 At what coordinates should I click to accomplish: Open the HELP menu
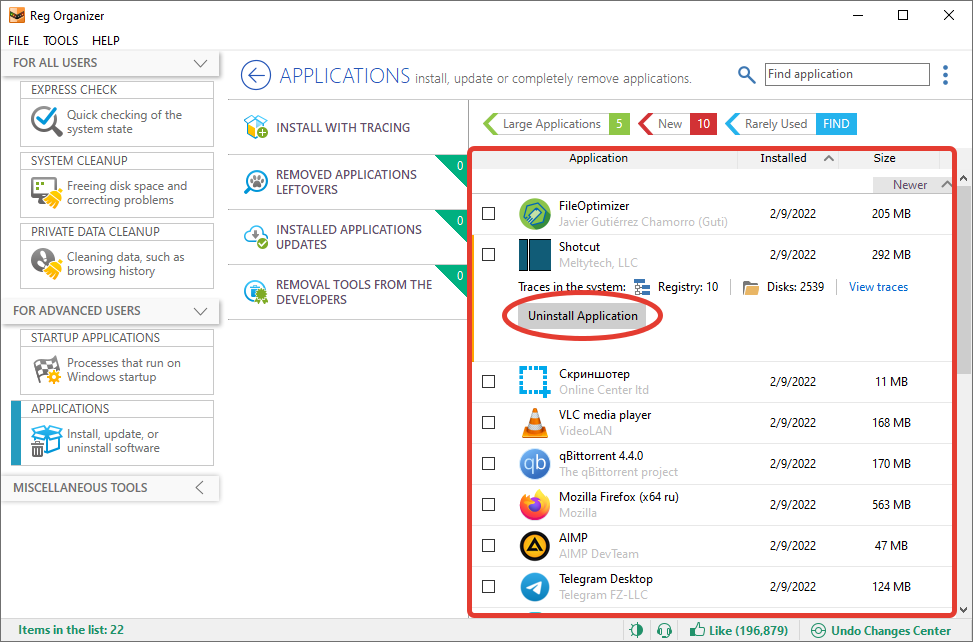coord(105,41)
